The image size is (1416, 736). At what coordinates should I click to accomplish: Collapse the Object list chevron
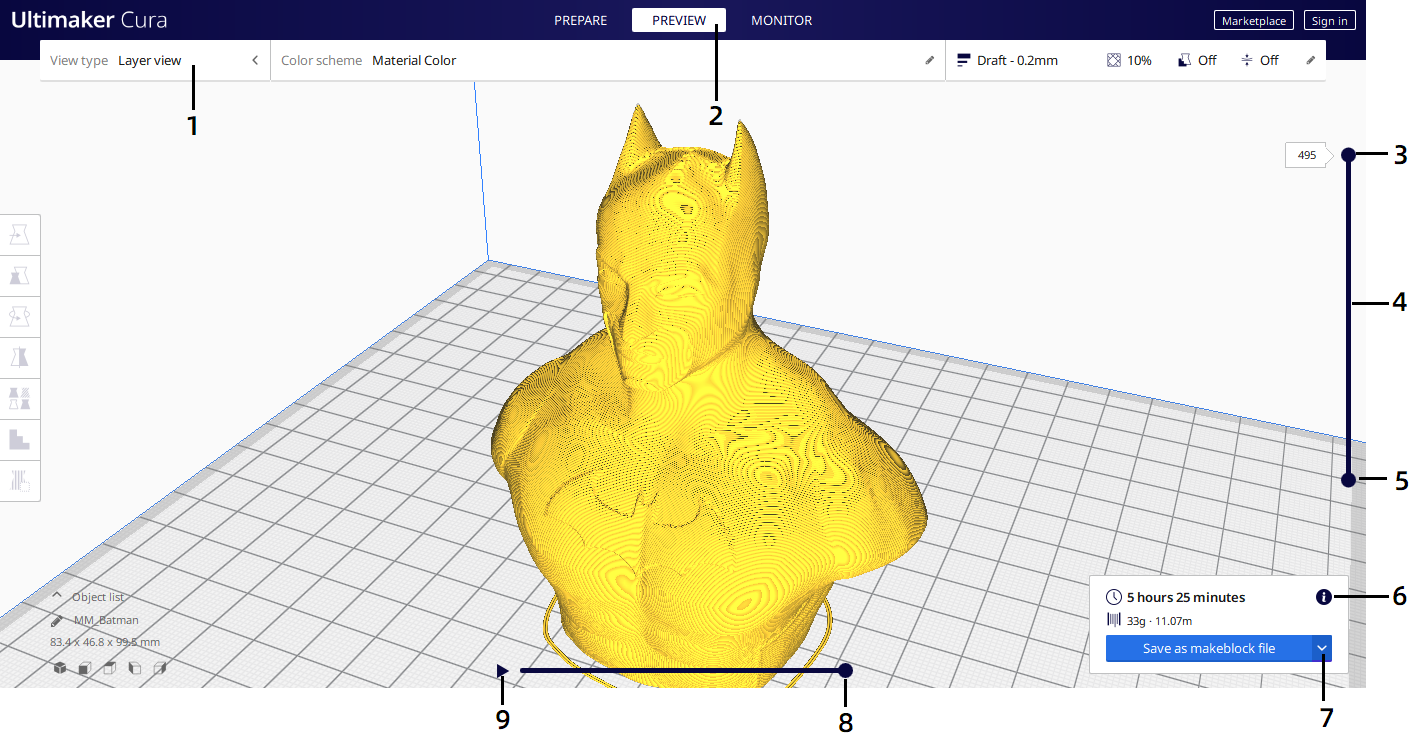[x=57, y=596]
